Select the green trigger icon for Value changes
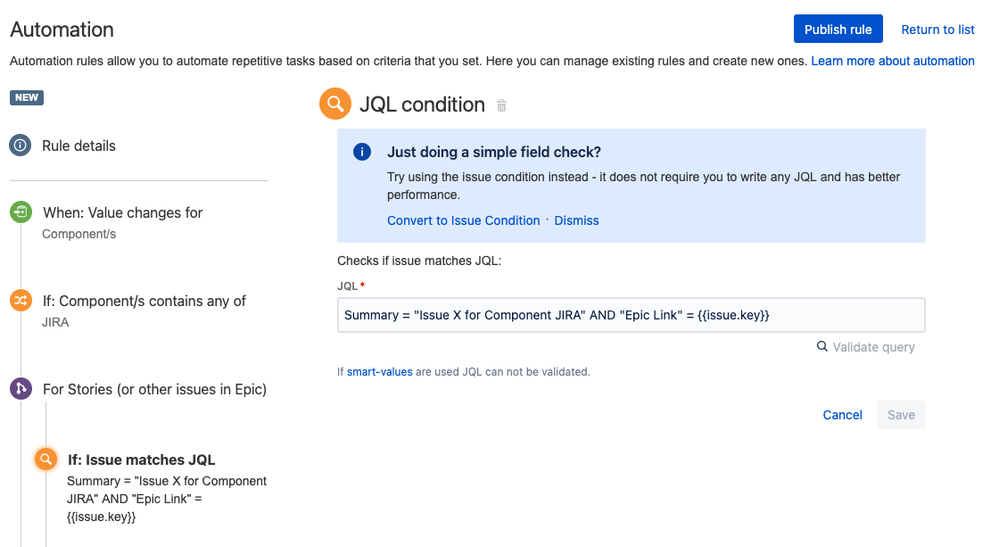The height and width of the screenshot is (547, 999). pyautogui.click(x=20, y=213)
